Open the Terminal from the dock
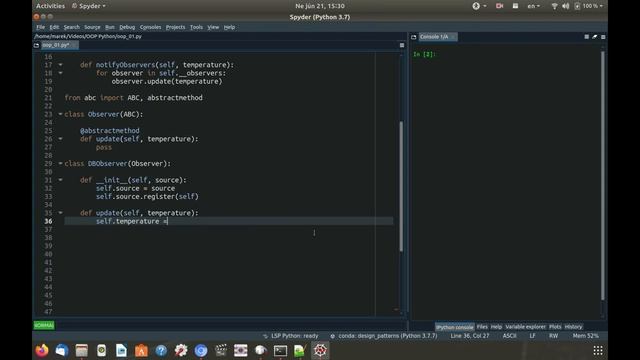The image size is (640, 360). 280,350
